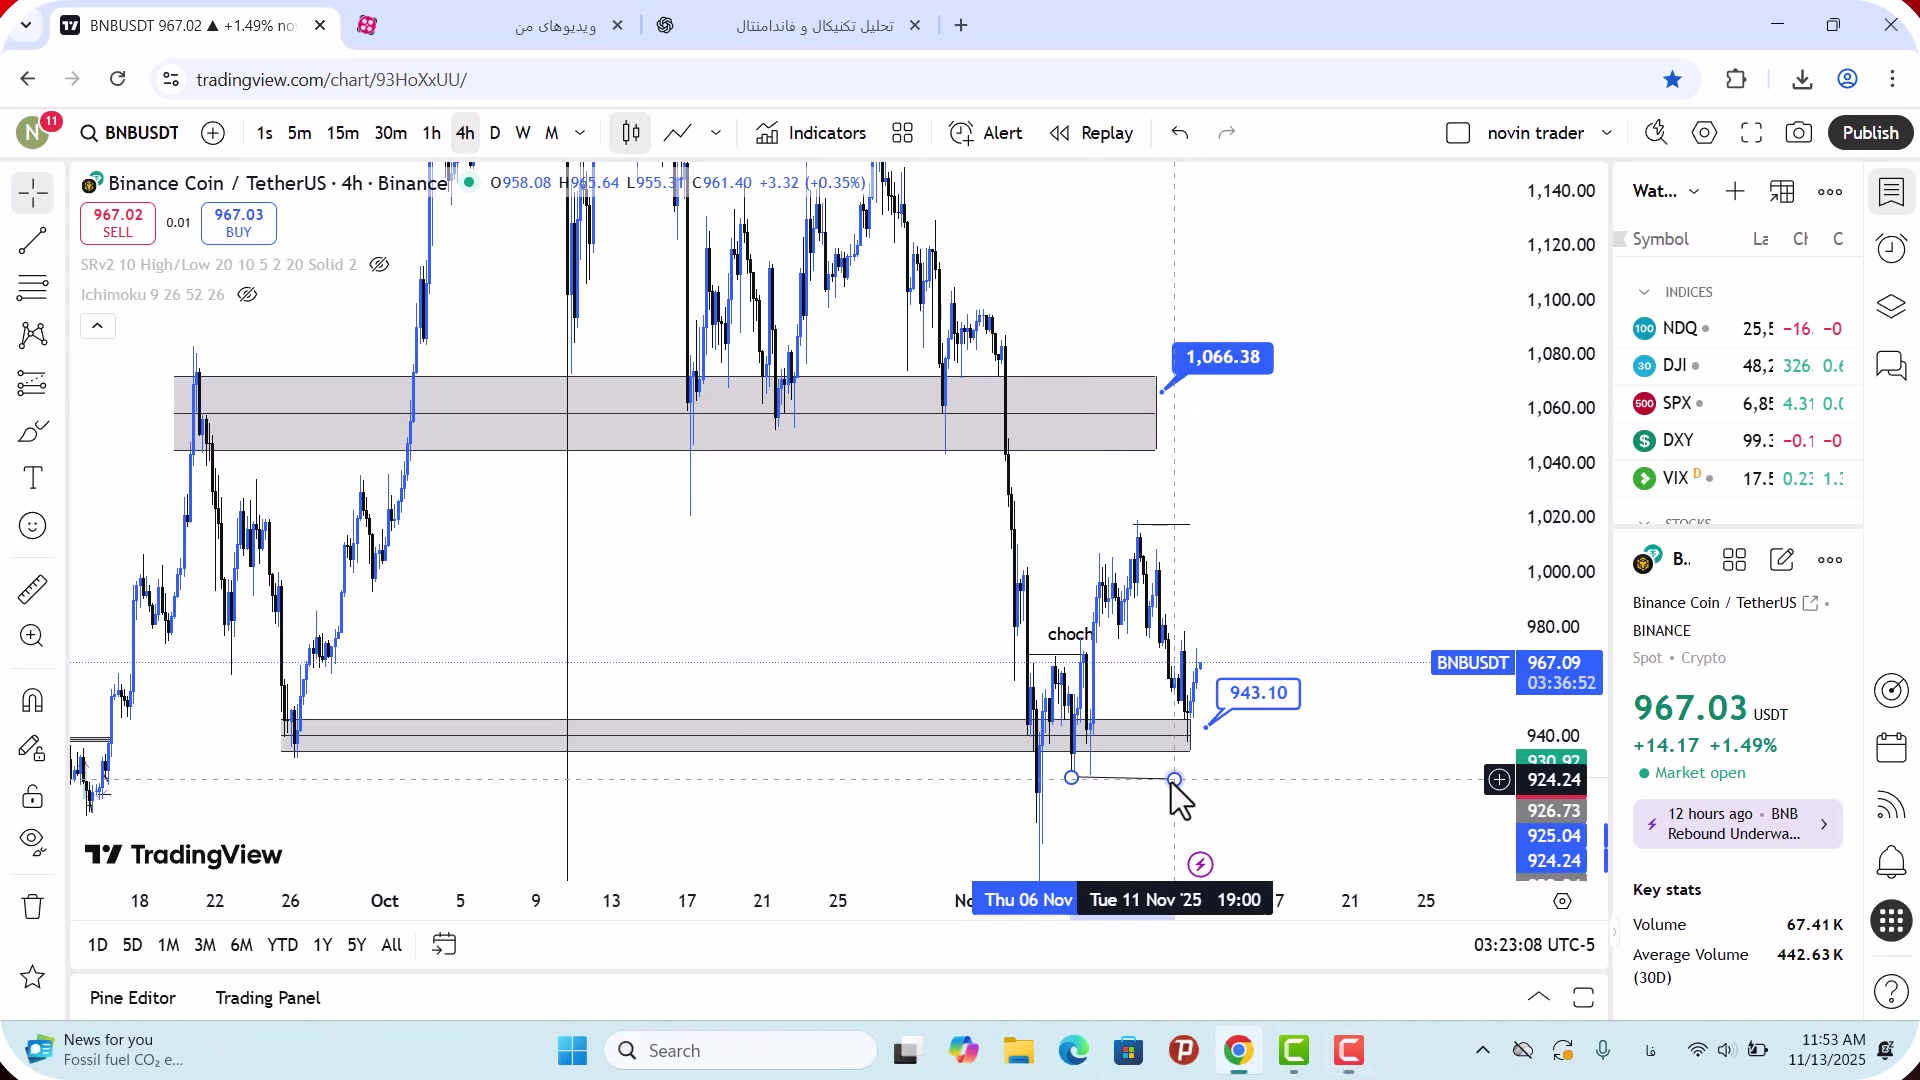Enter fullscreen chart mode
The height and width of the screenshot is (1080, 1920).
pyautogui.click(x=1751, y=133)
